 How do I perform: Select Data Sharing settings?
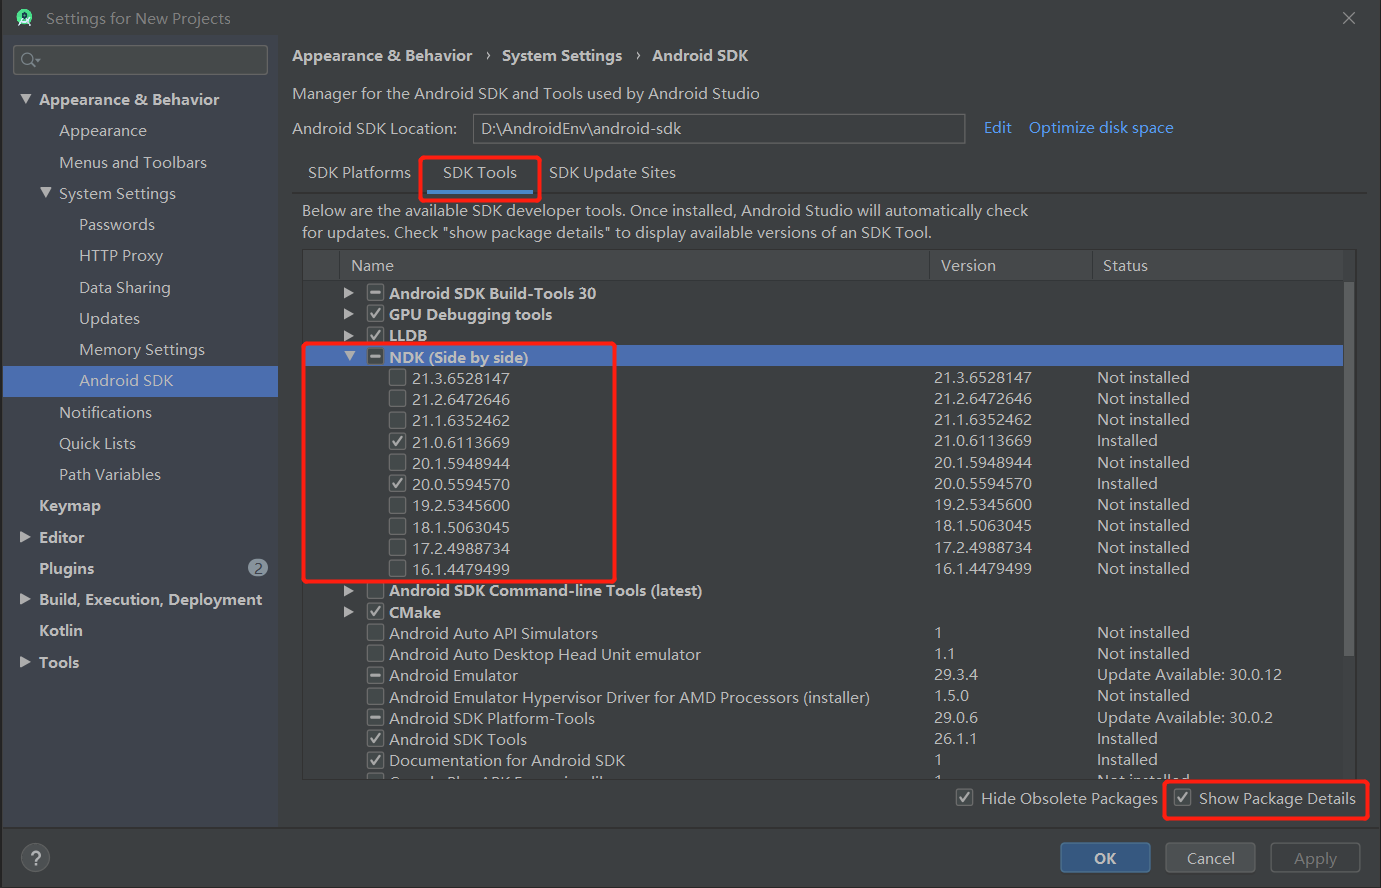coord(125,287)
